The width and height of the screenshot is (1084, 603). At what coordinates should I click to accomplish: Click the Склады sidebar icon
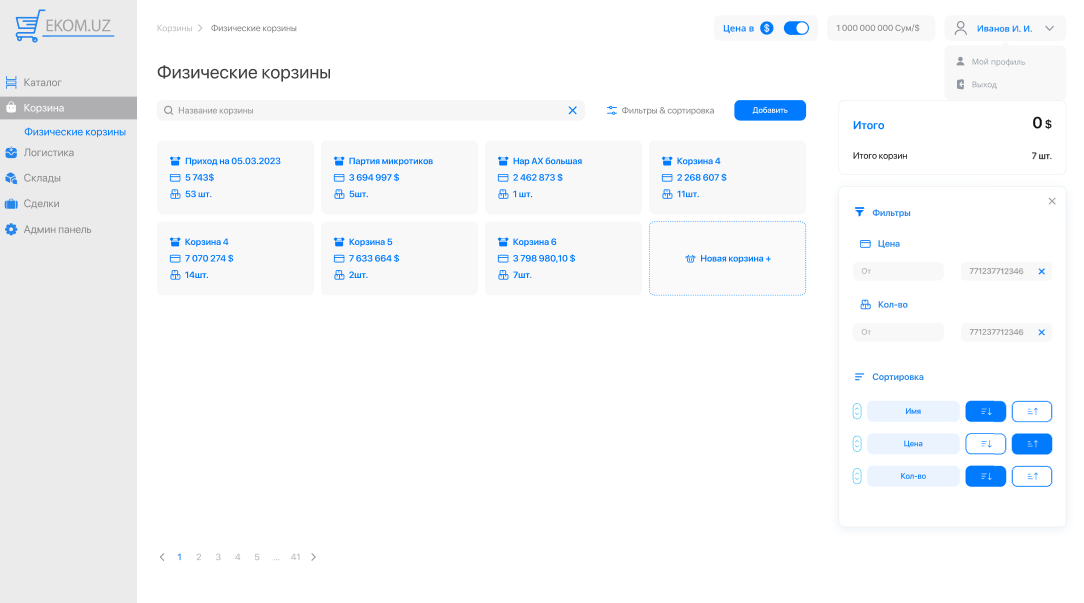[x=11, y=178]
